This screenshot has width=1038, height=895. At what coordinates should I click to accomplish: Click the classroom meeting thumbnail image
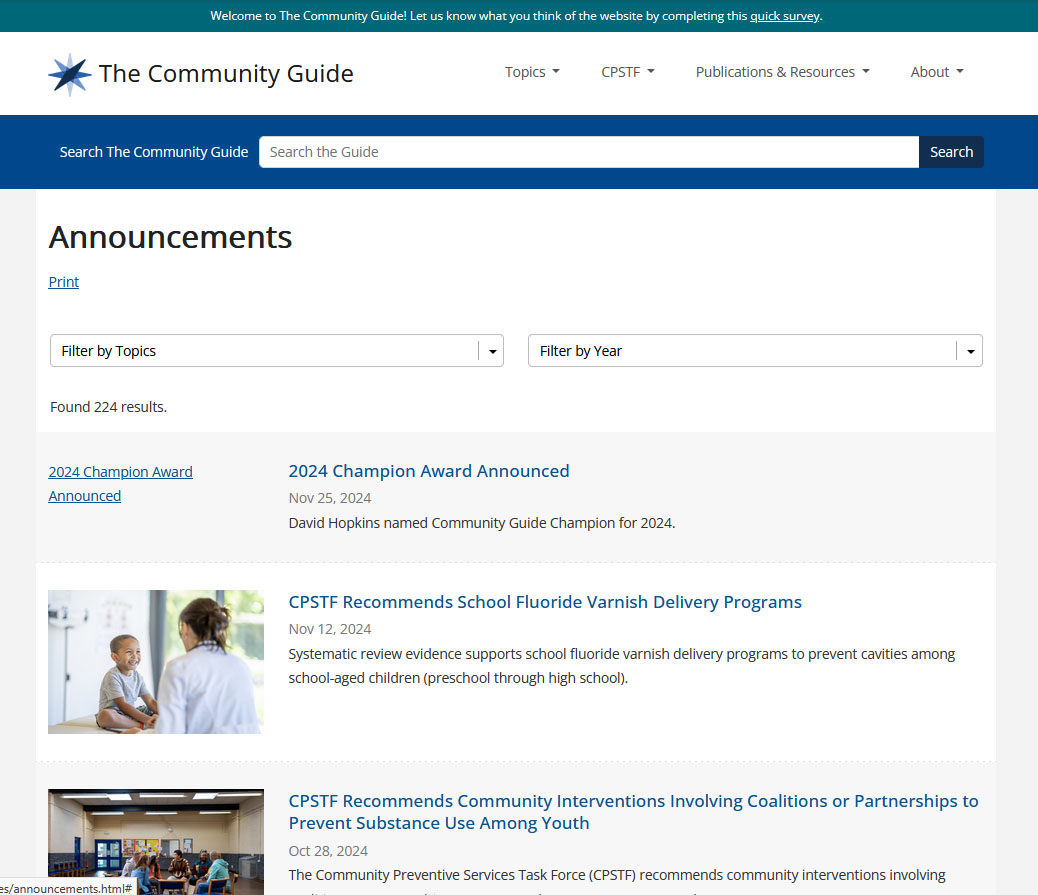(156, 841)
